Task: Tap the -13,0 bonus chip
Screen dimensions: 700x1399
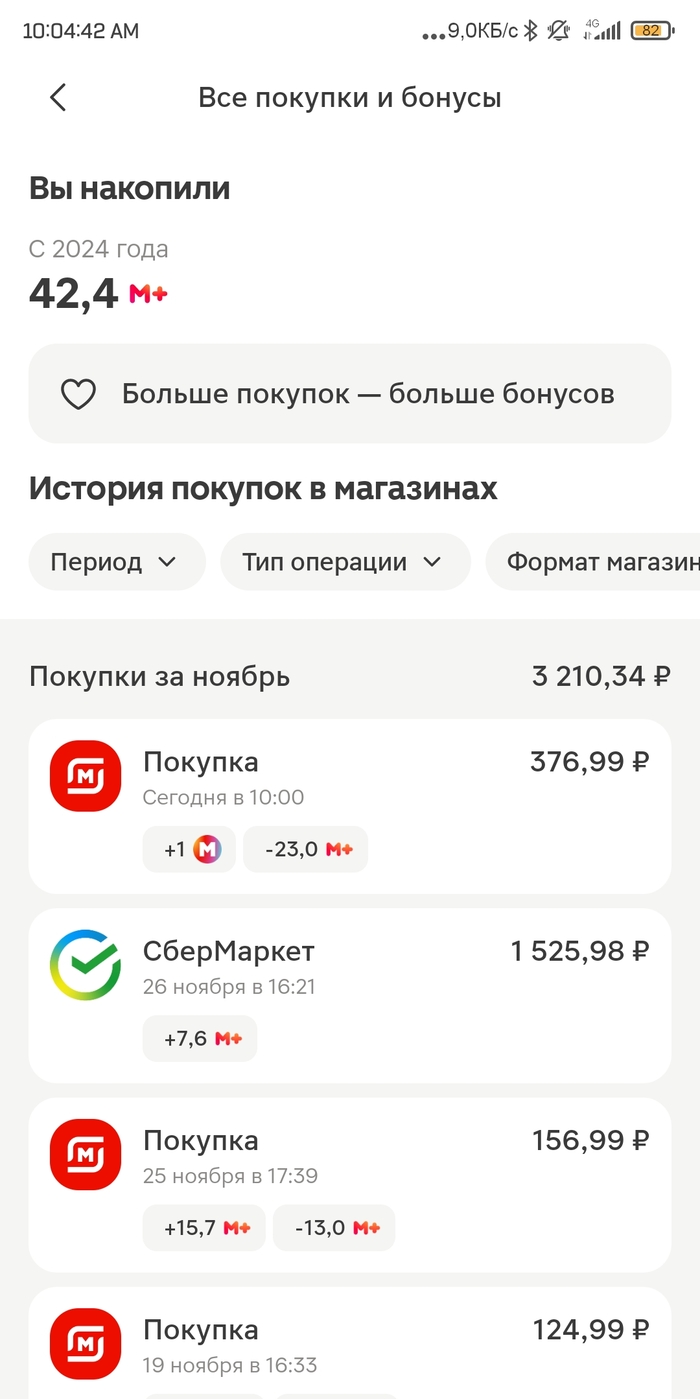Action: 334,1228
